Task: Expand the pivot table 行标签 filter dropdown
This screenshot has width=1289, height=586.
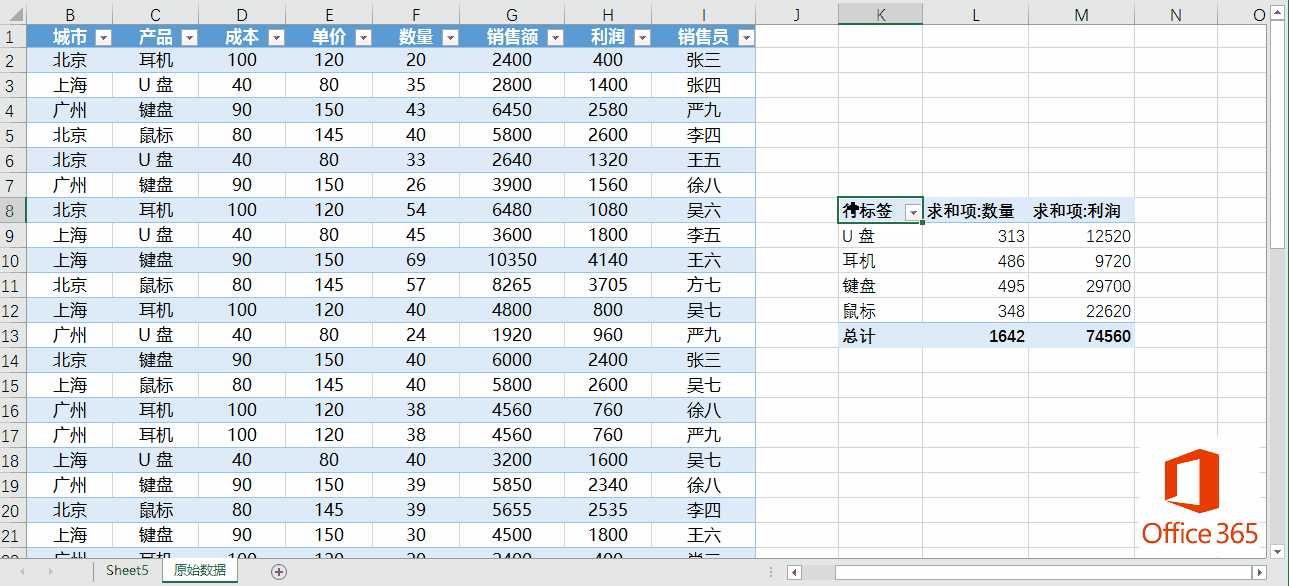Action: tap(912, 212)
